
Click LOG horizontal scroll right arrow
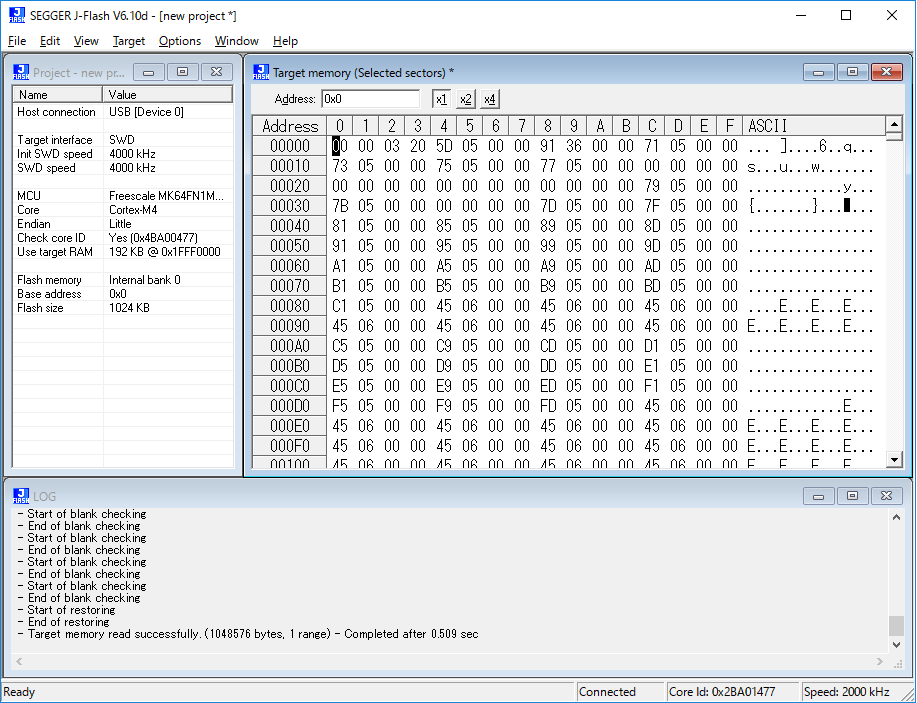tap(880, 661)
